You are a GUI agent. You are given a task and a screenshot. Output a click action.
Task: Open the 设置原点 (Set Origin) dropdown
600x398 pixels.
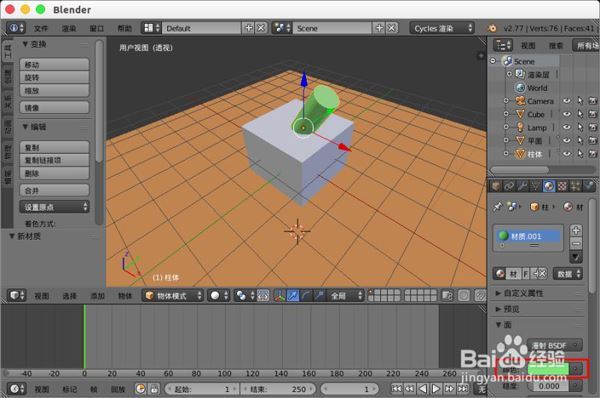54,207
